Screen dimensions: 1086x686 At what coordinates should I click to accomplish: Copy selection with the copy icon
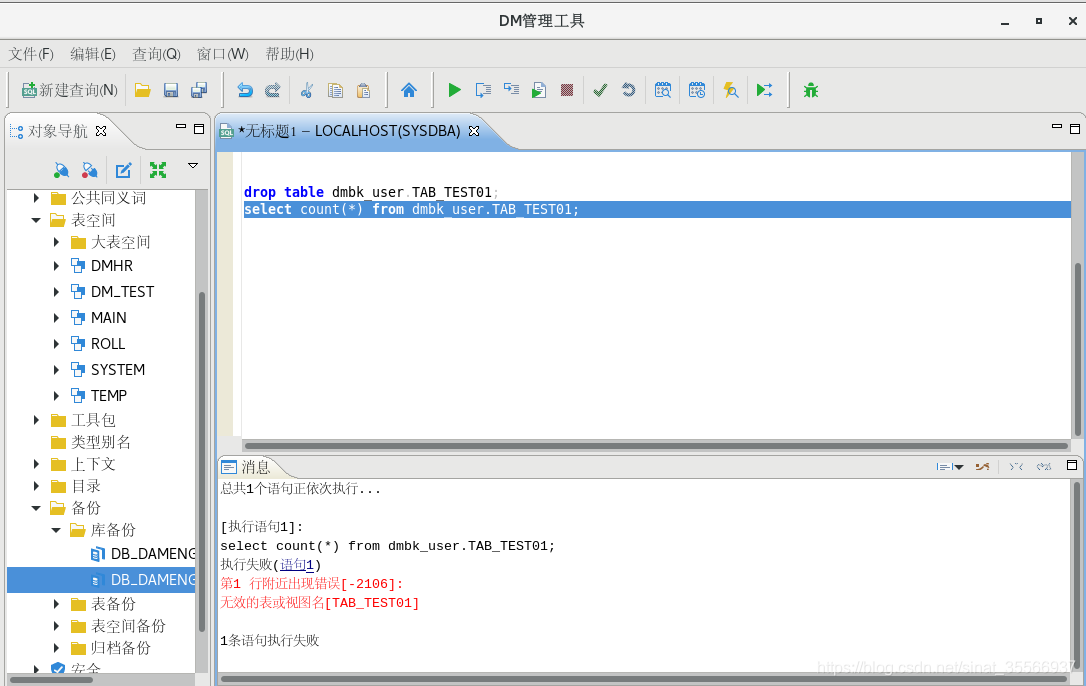coord(335,90)
